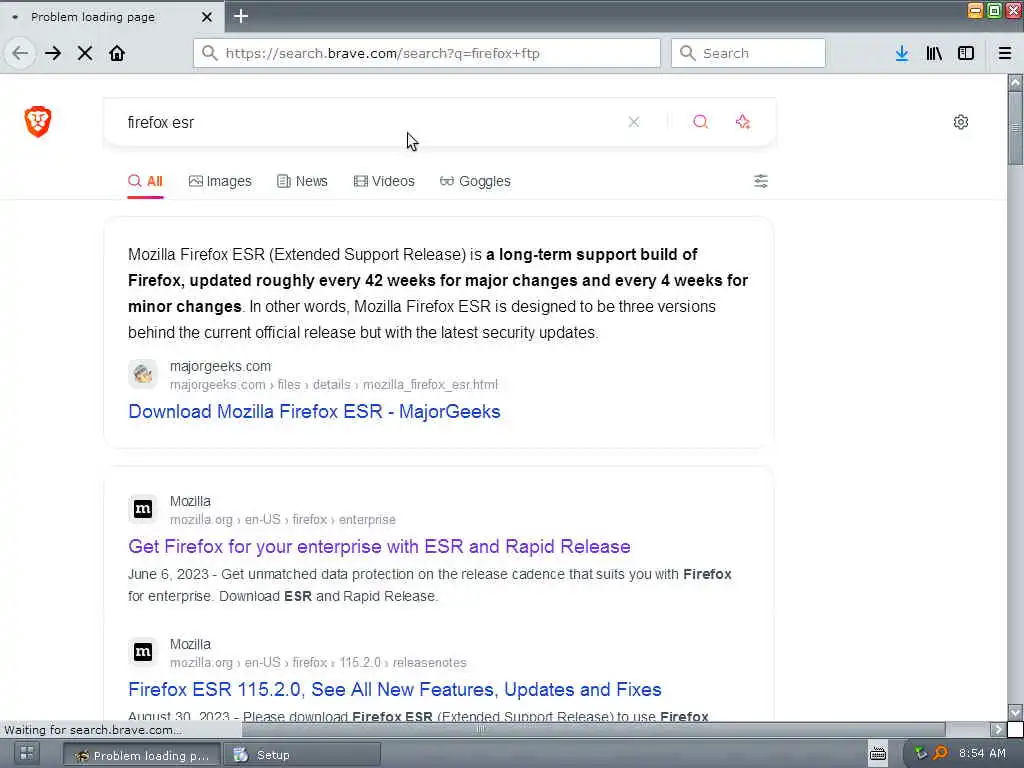This screenshot has height=768, width=1024.
Task: Open a new browser tab
Action: 241,16
